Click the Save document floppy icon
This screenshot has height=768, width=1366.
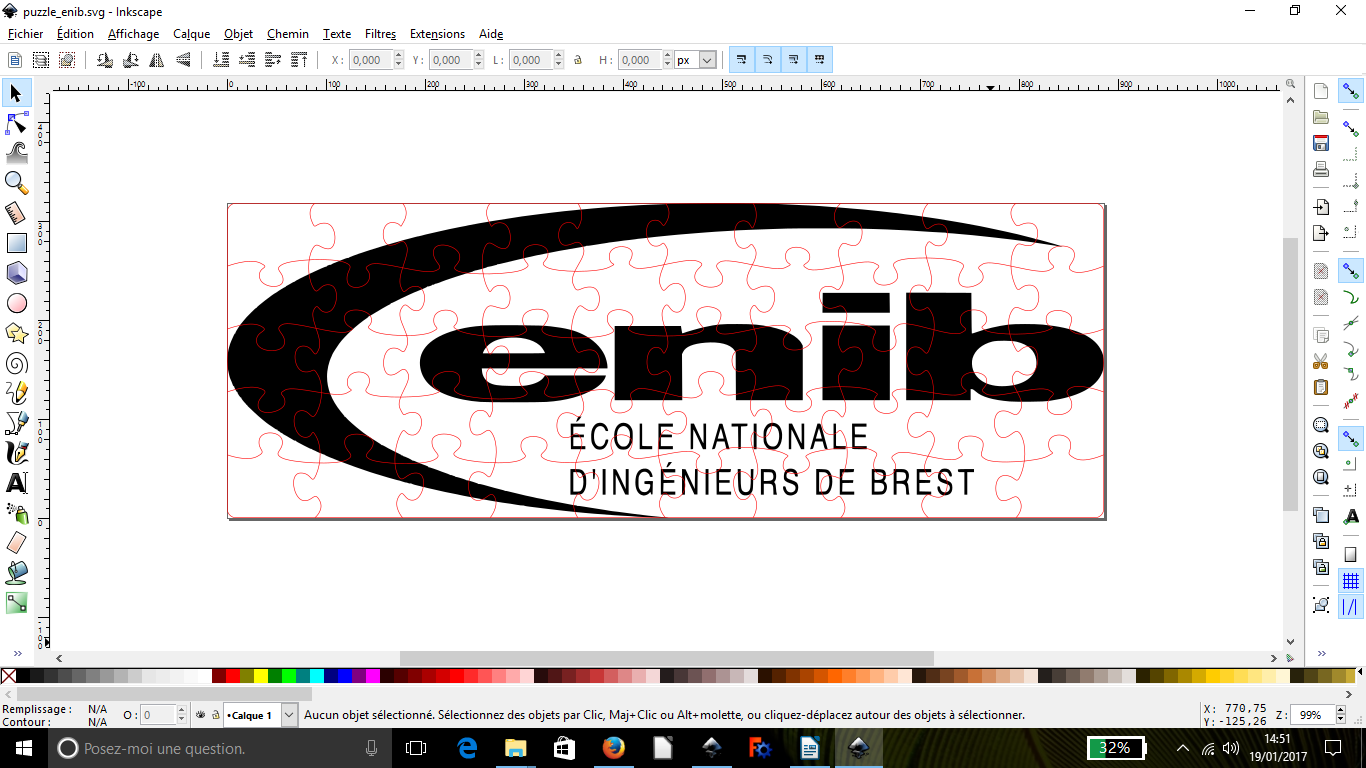coord(1321,143)
